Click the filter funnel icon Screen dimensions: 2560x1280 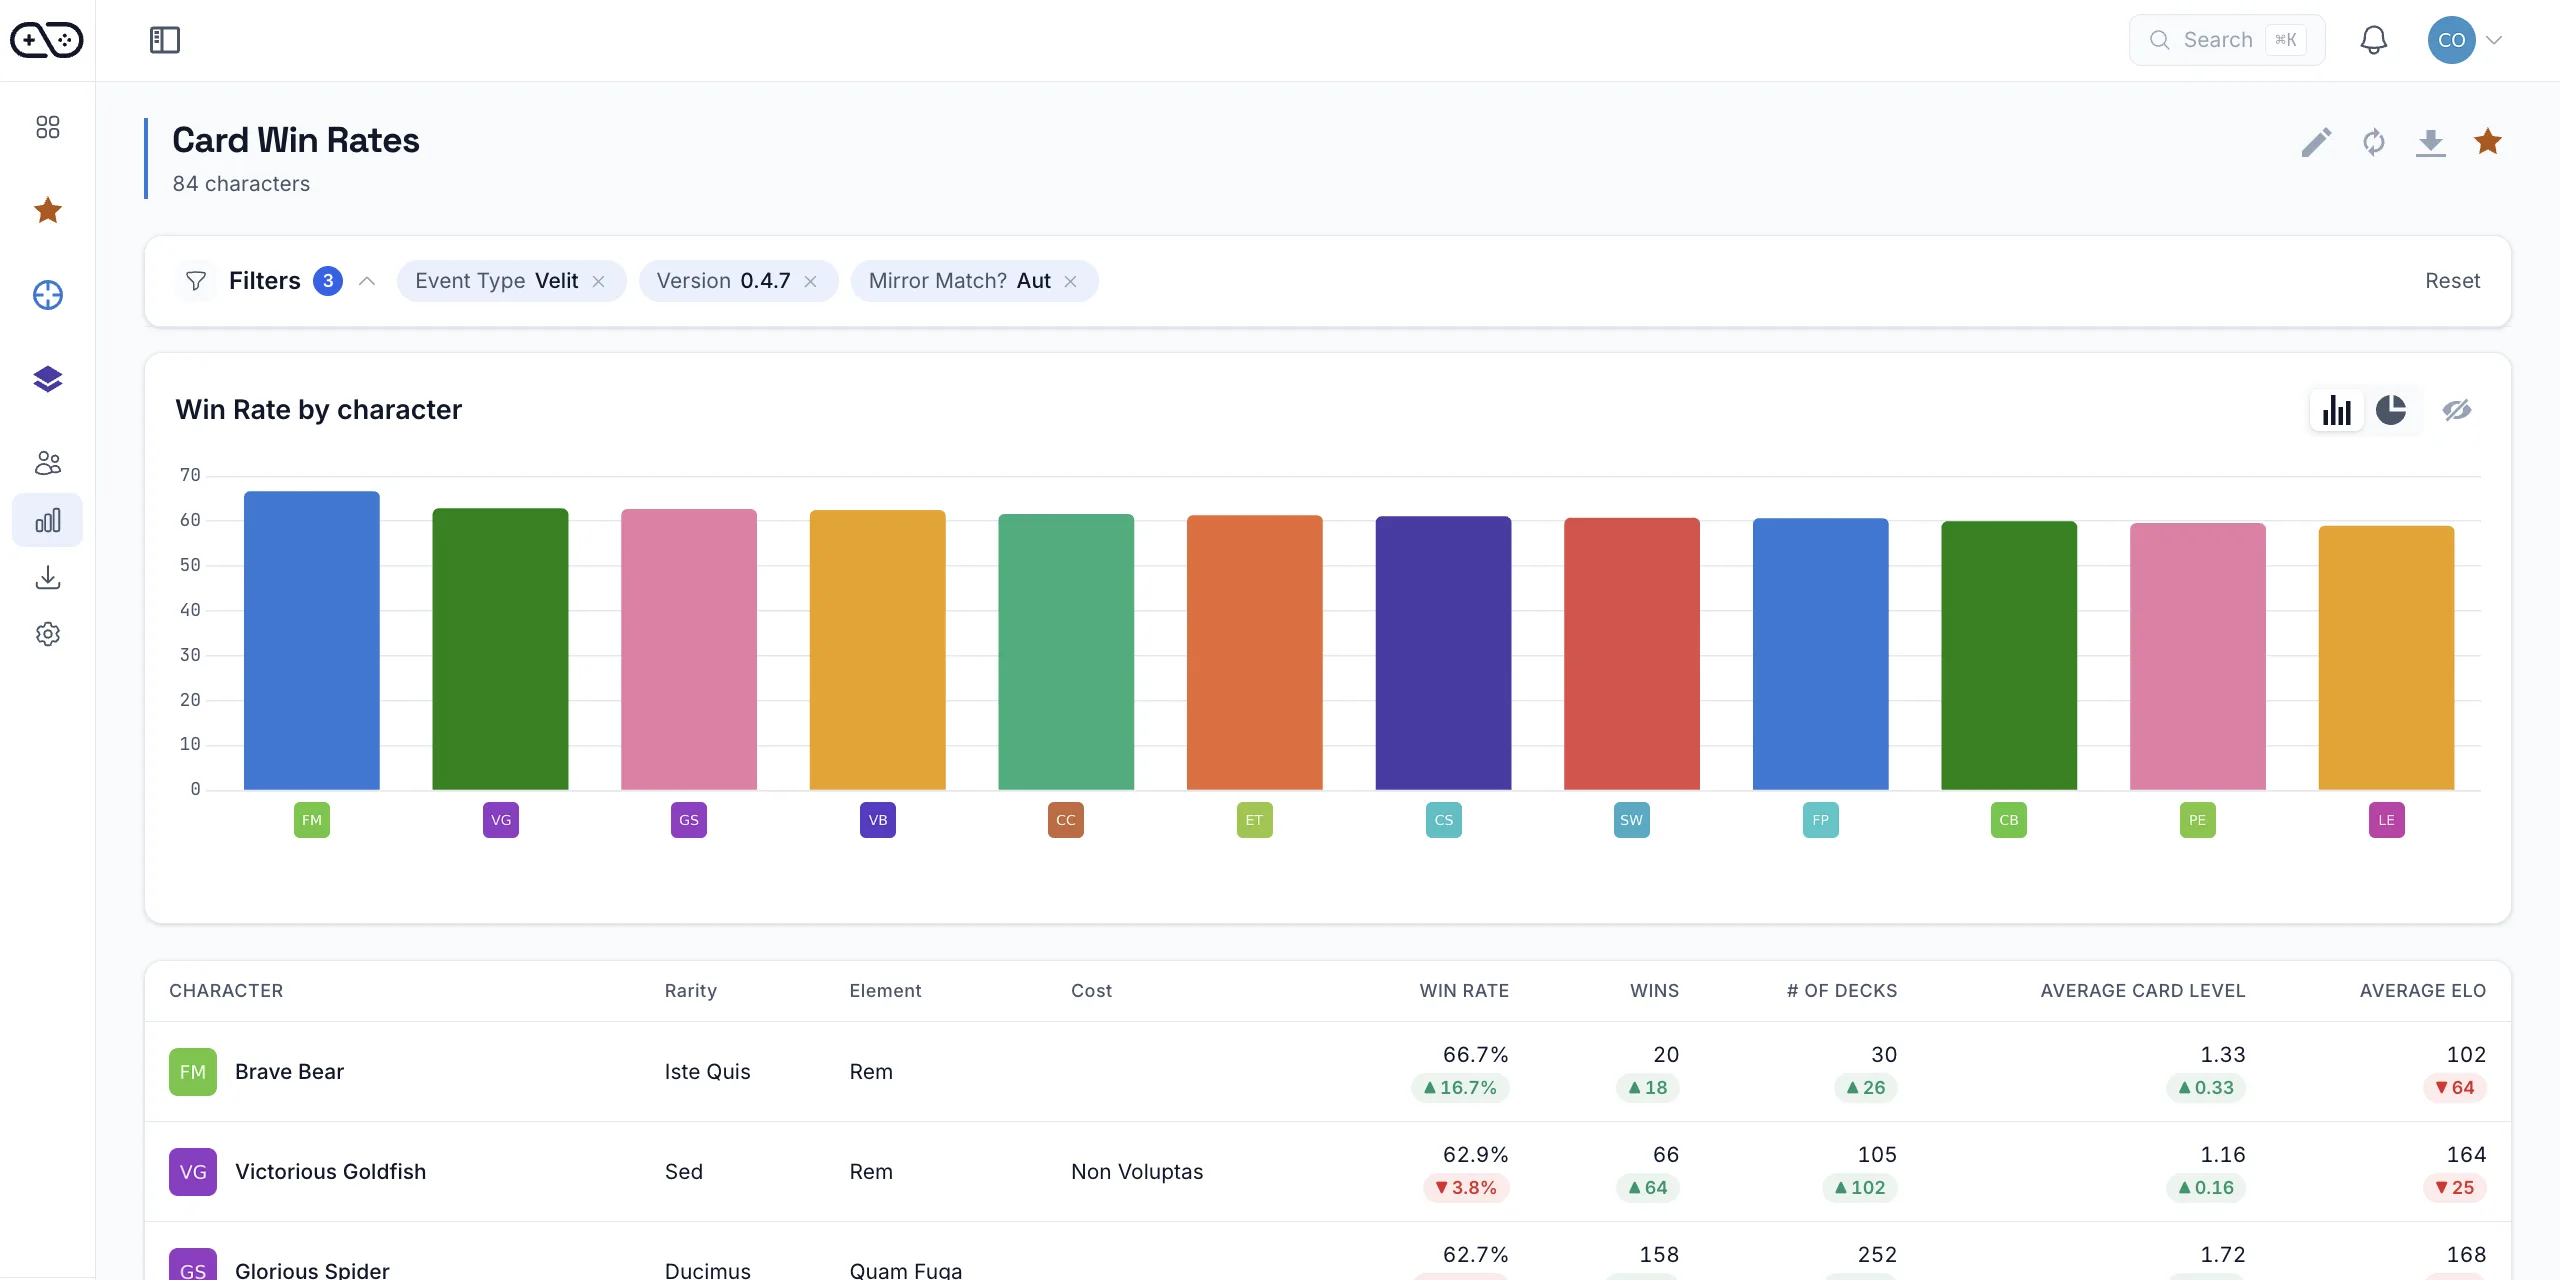pos(196,281)
